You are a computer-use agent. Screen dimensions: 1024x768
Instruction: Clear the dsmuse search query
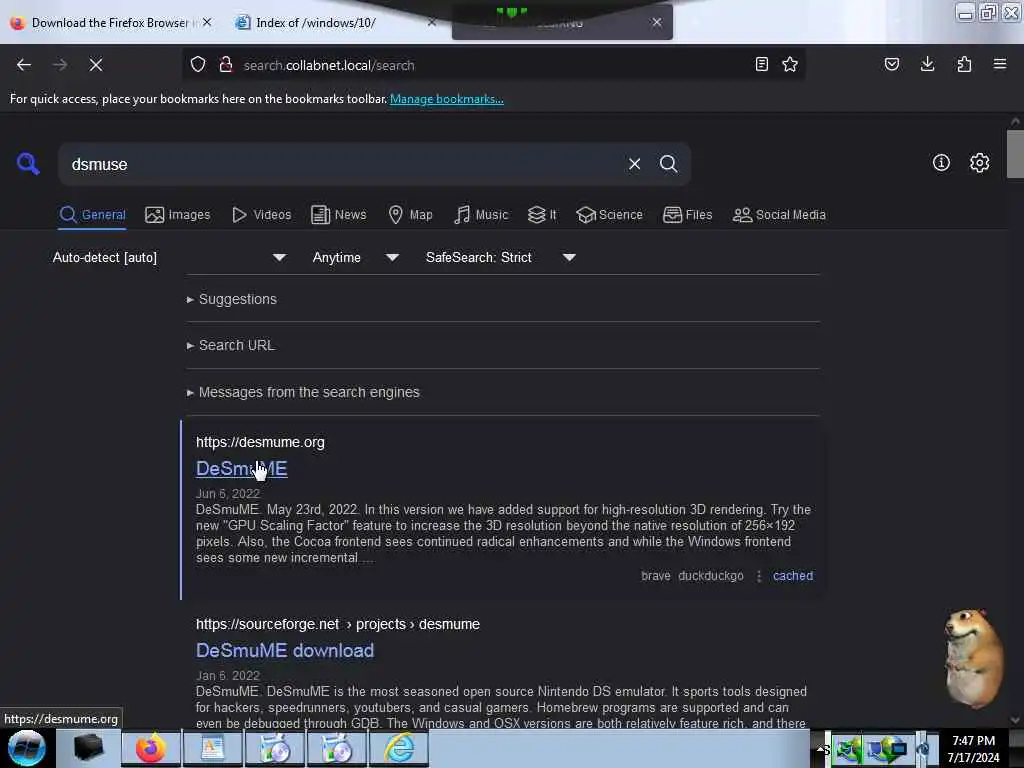pyautogui.click(x=634, y=164)
